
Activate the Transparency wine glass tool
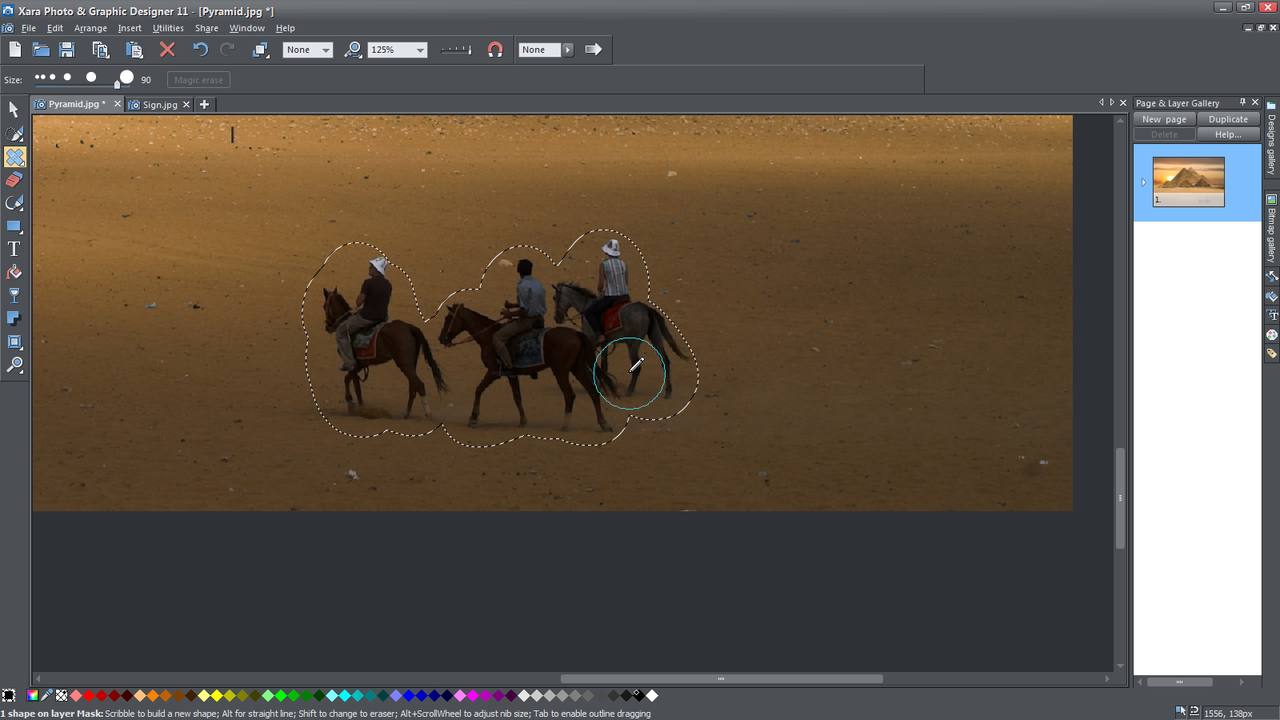click(x=14, y=296)
